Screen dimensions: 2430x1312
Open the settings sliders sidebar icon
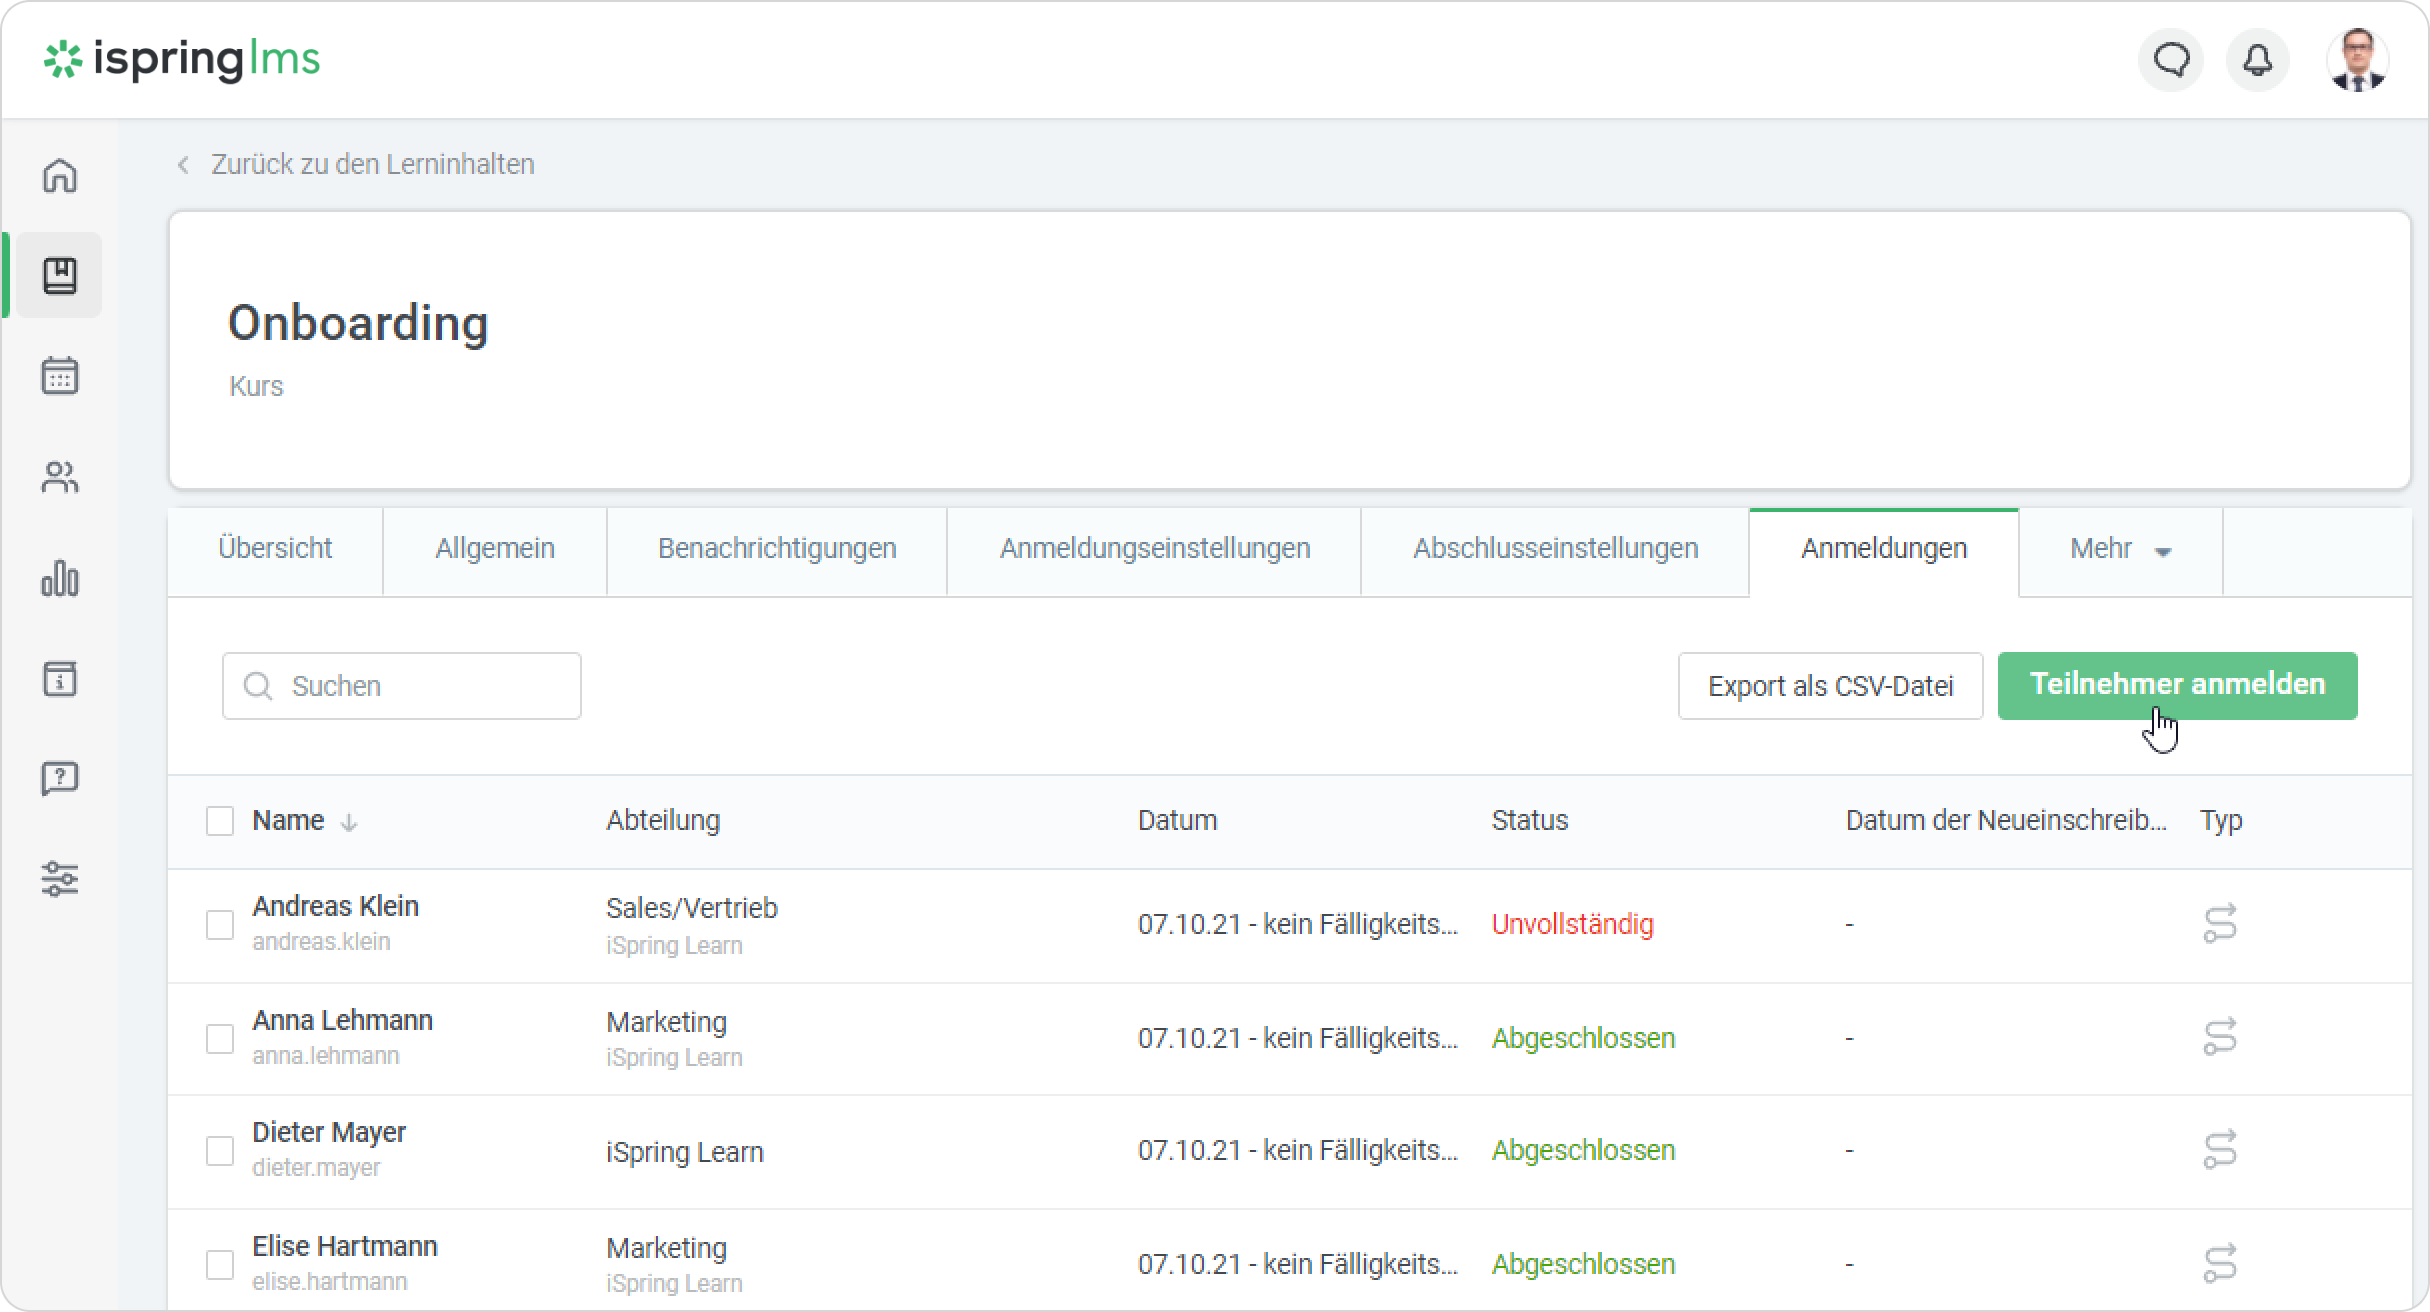[60, 879]
